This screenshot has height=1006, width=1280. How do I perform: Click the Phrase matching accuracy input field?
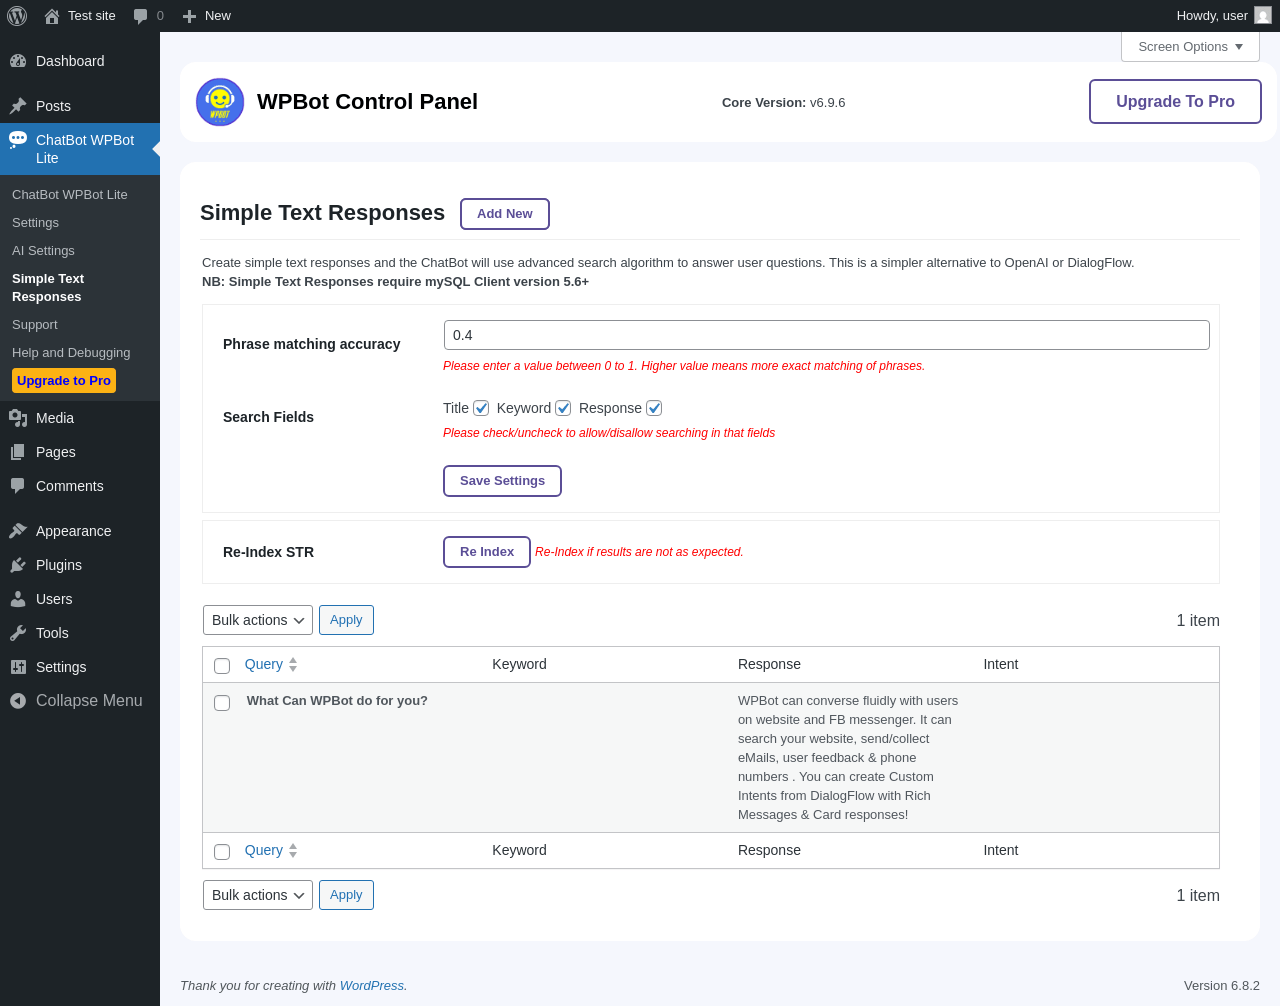click(827, 335)
